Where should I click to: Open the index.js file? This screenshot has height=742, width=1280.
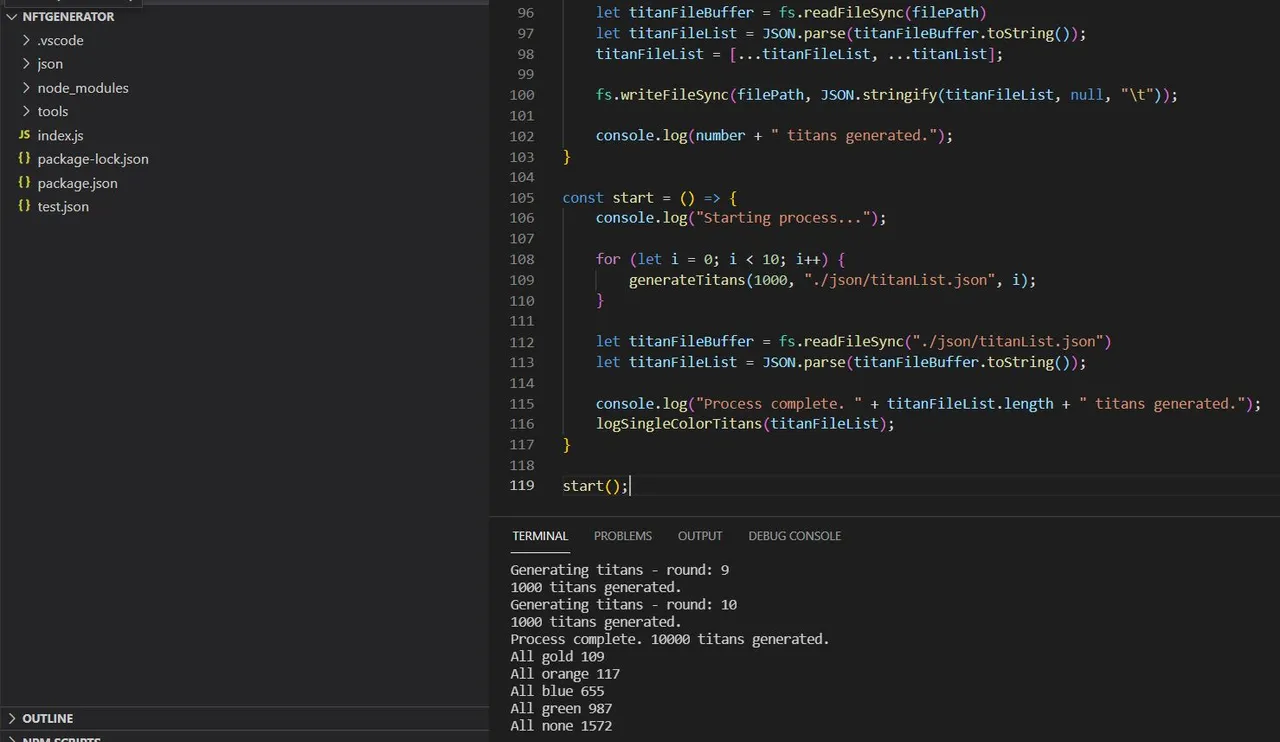pyautogui.click(x=60, y=135)
